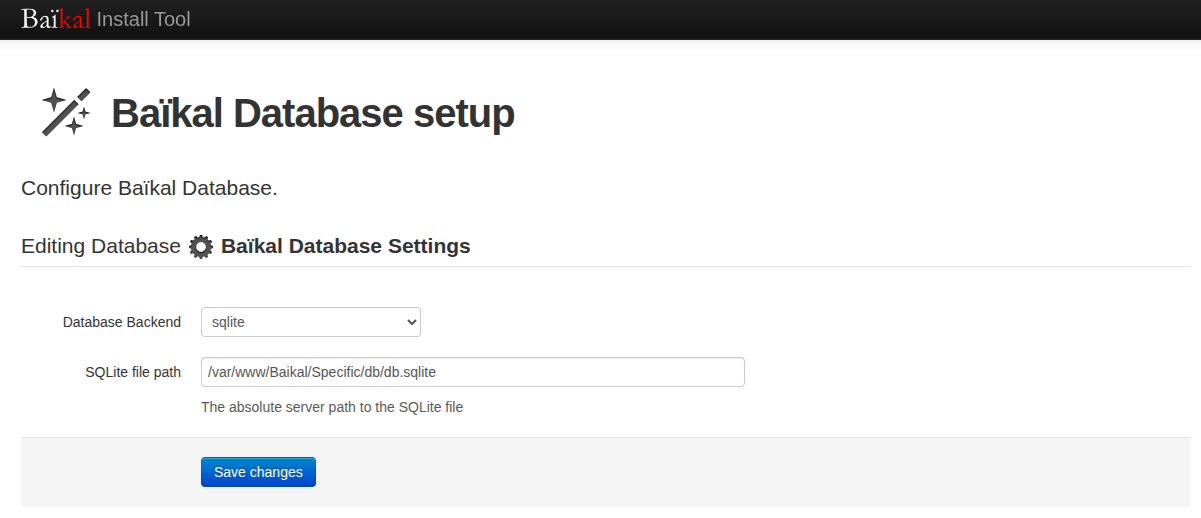1201x518 pixels.
Task: Click the Editing Database section text
Action: (x=100, y=246)
